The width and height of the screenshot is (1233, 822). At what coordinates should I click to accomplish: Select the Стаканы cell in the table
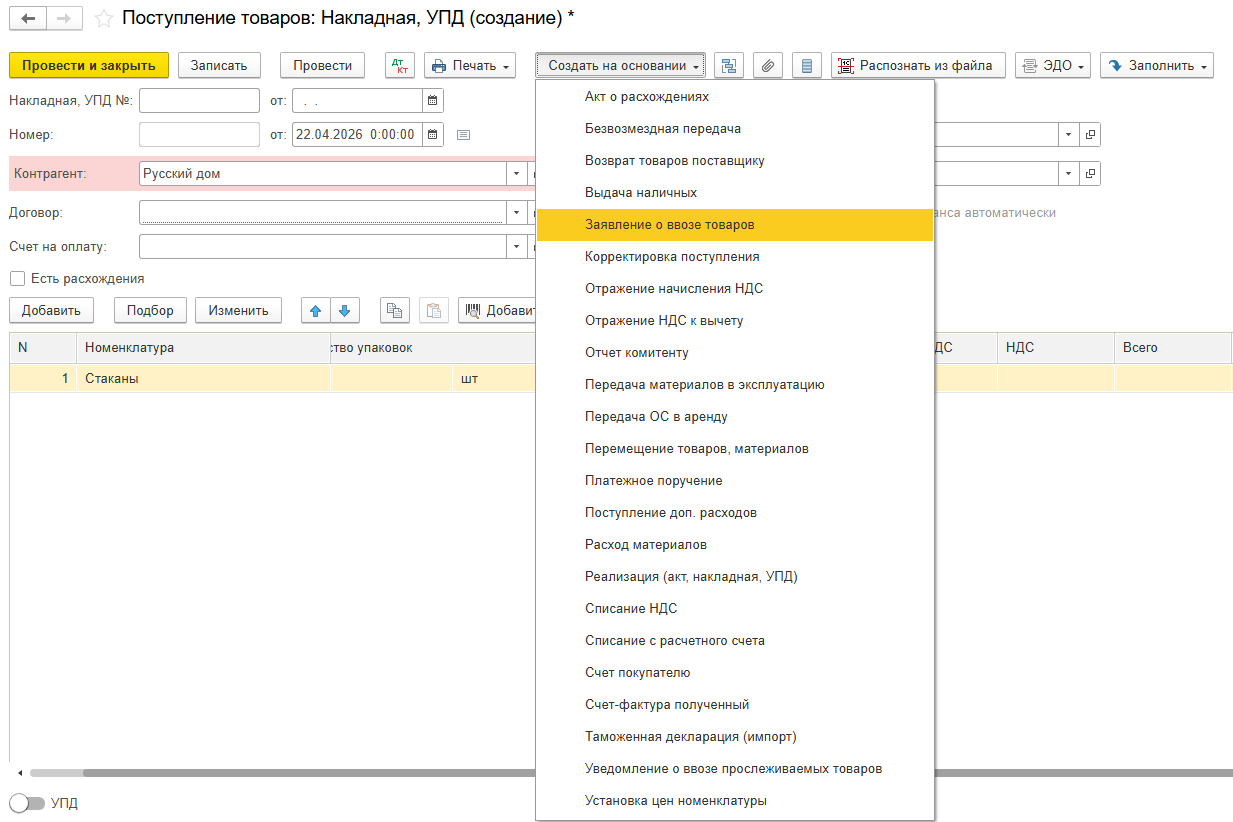(x=204, y=379)
